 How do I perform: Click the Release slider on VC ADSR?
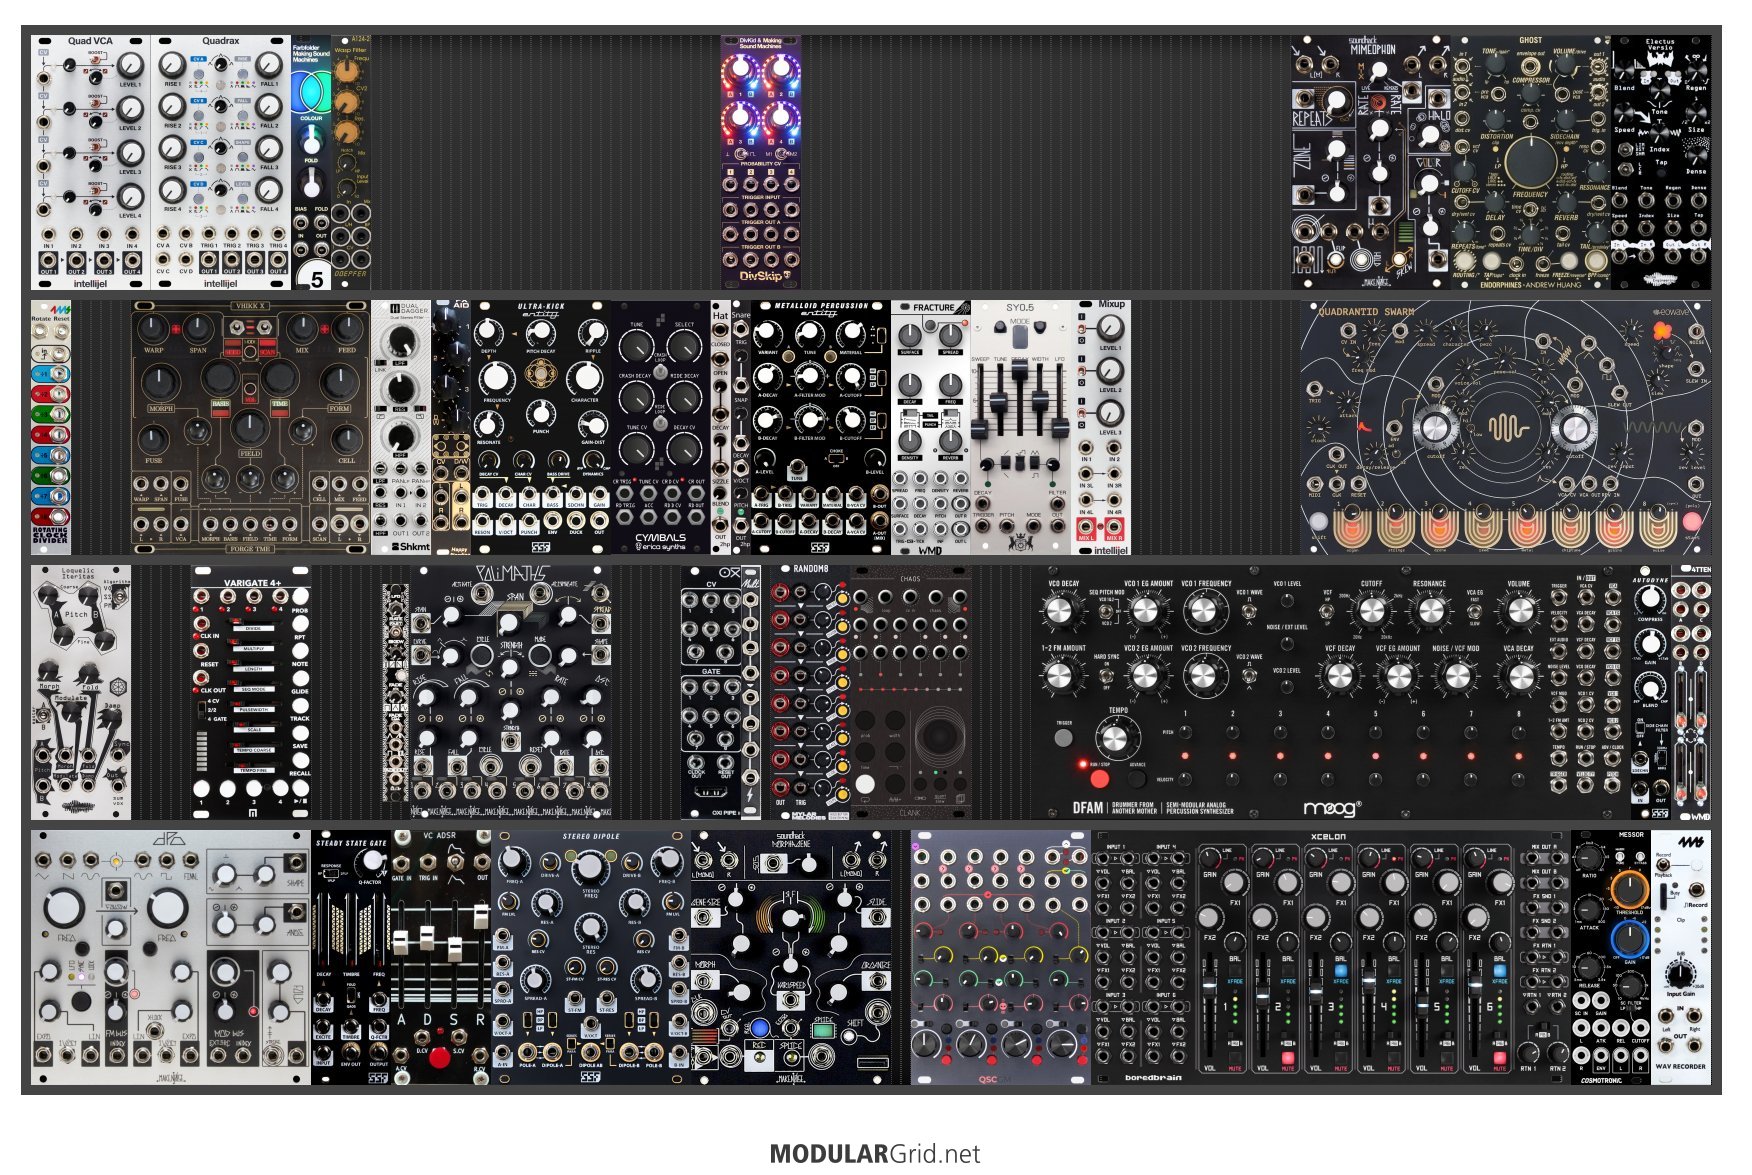pyautogui.click(x=480, y=915)
